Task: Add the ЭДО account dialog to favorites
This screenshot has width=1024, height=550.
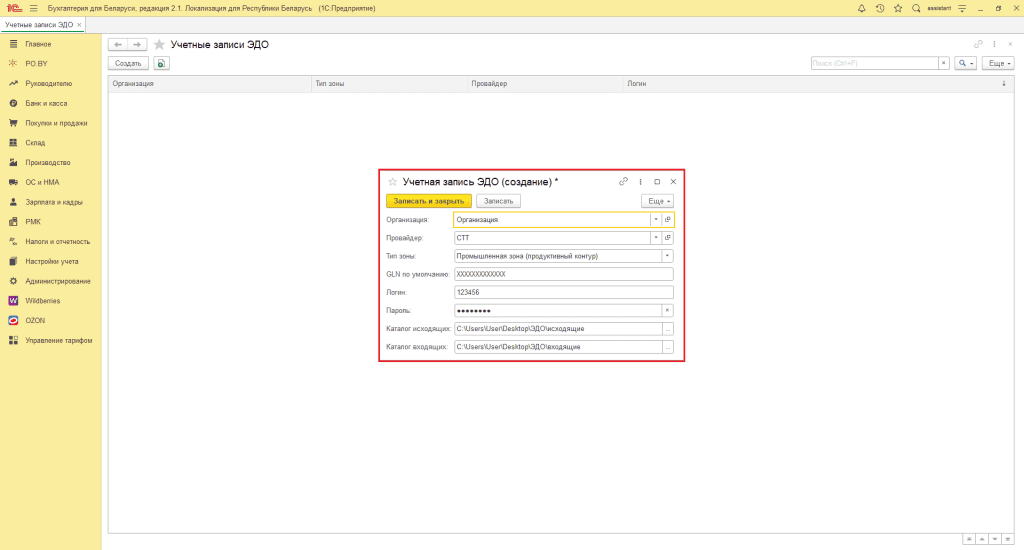Action: [x=392, y=182]
